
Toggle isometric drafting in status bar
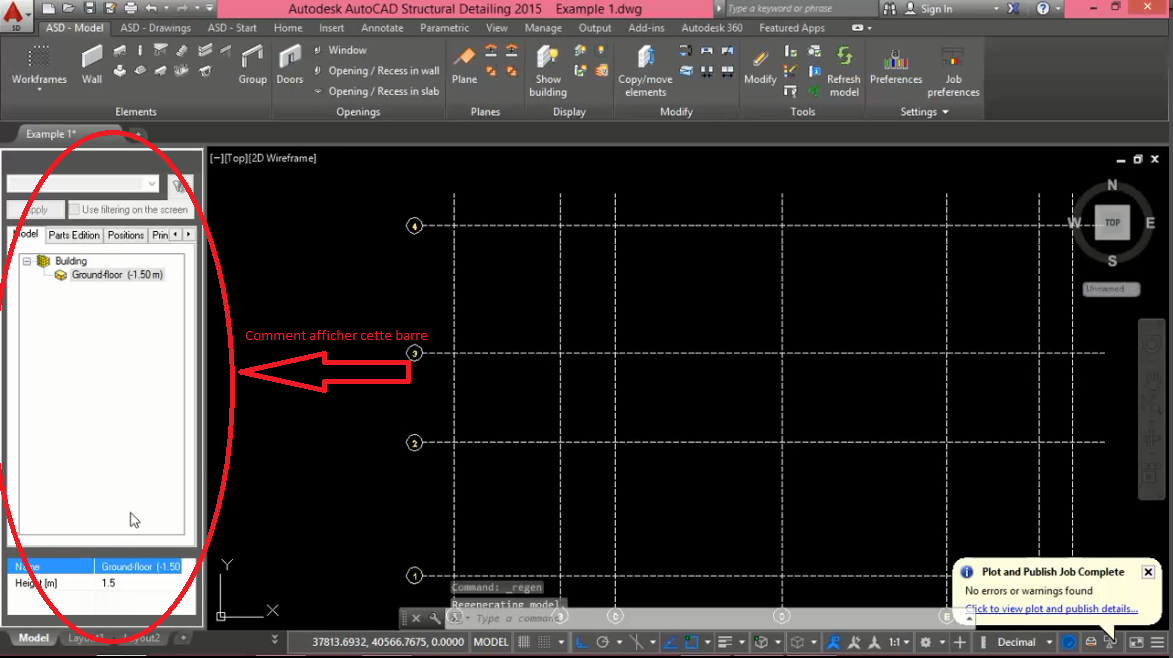(x=637, y=642)
